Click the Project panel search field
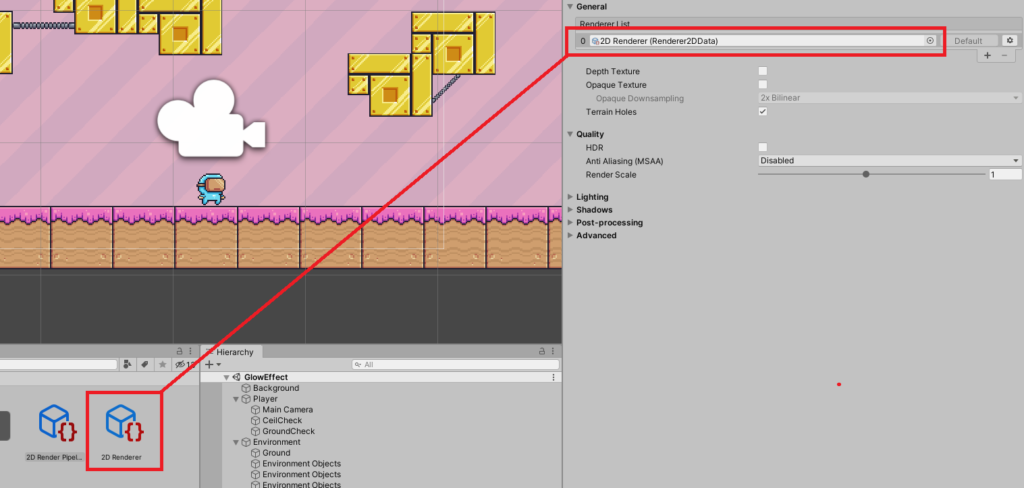The height and width of the screenshot is (488, 1024). [58, 365]
